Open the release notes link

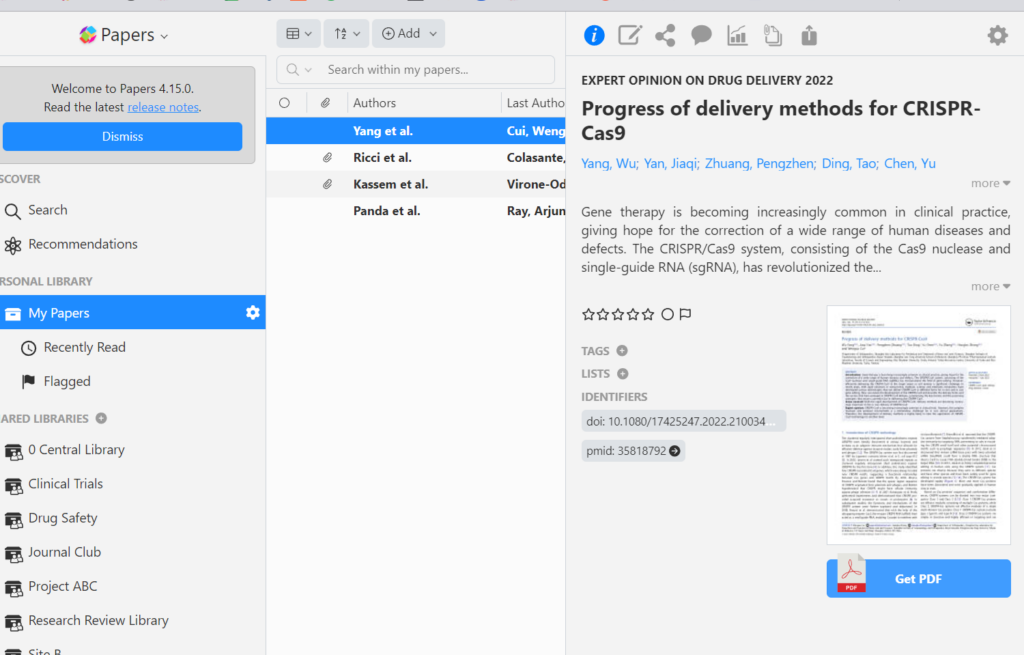tap(163, 107)
